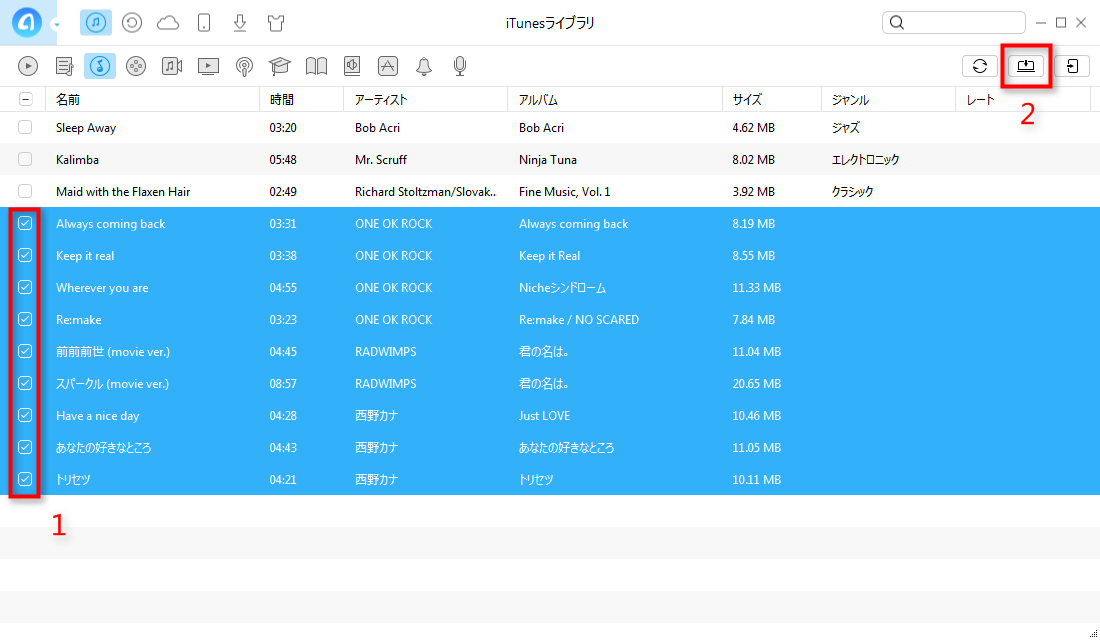Open the device phone icon
The width and height of the screenshot is (1100, 640).
[x=204, y=23]
